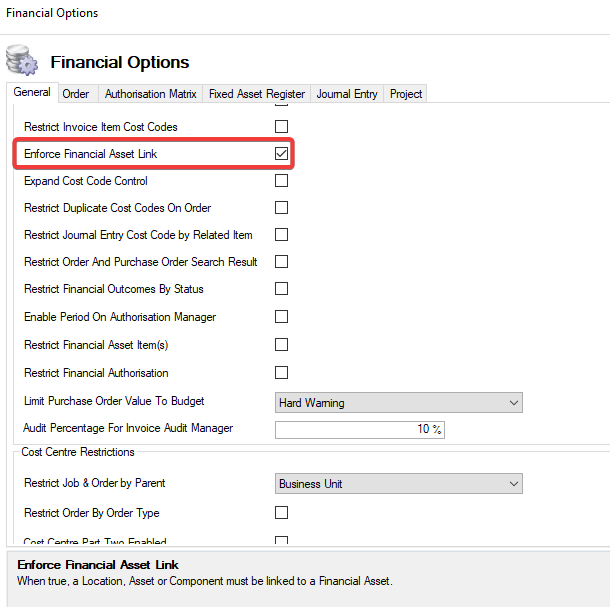Click the Financial Options coins gear icon
Image resolution: width=610 pixels, height=607 pixels.
[x=22, y=61]
